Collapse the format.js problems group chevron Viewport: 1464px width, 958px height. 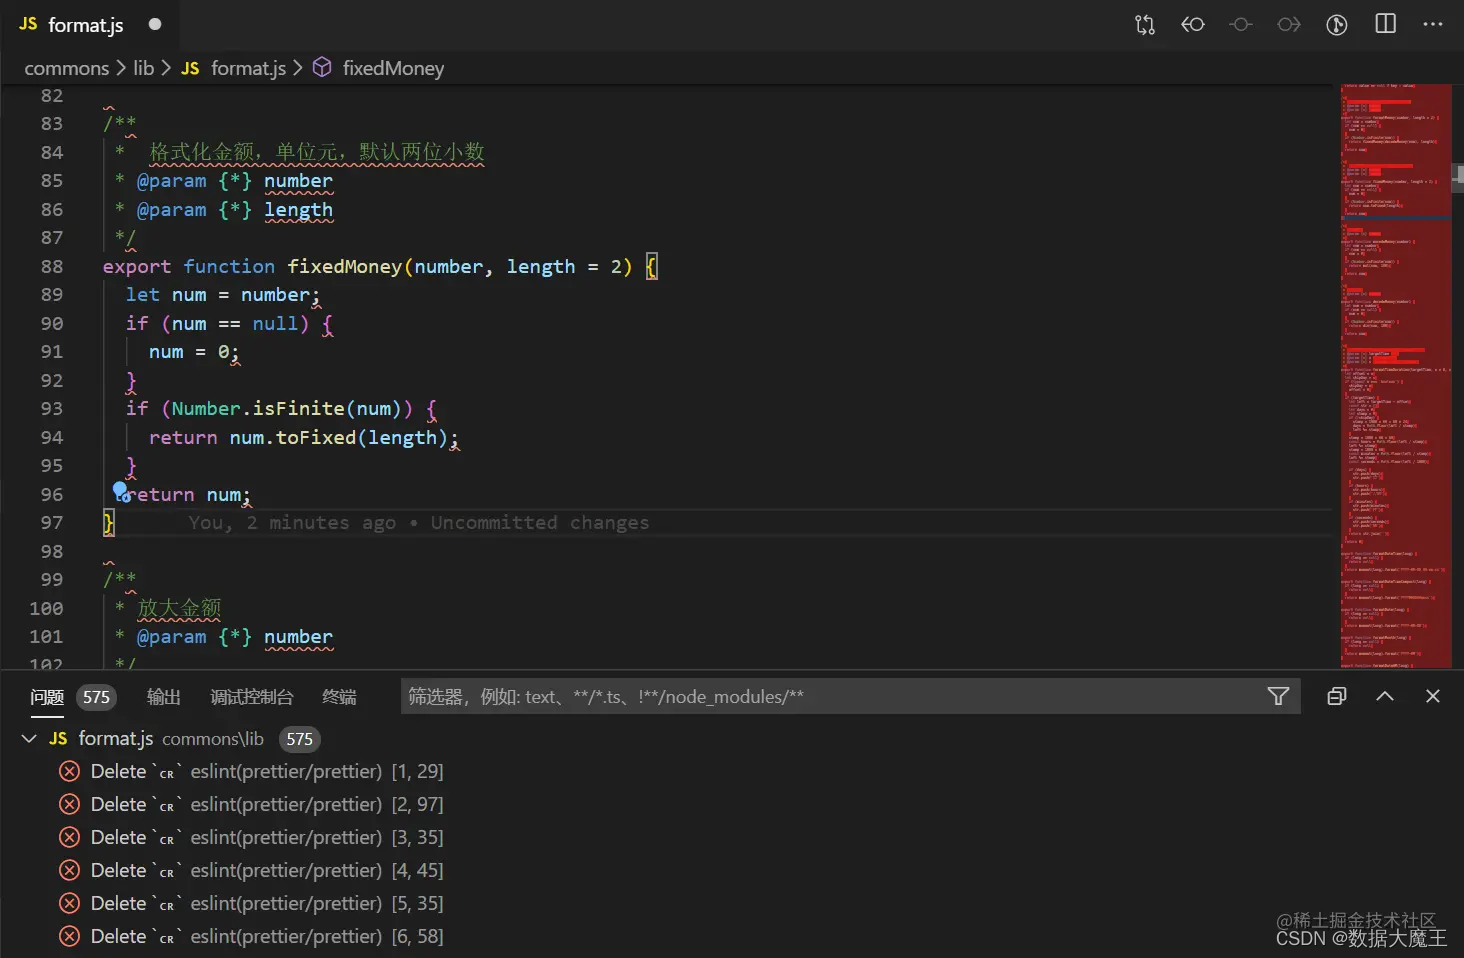click(29, 738)
